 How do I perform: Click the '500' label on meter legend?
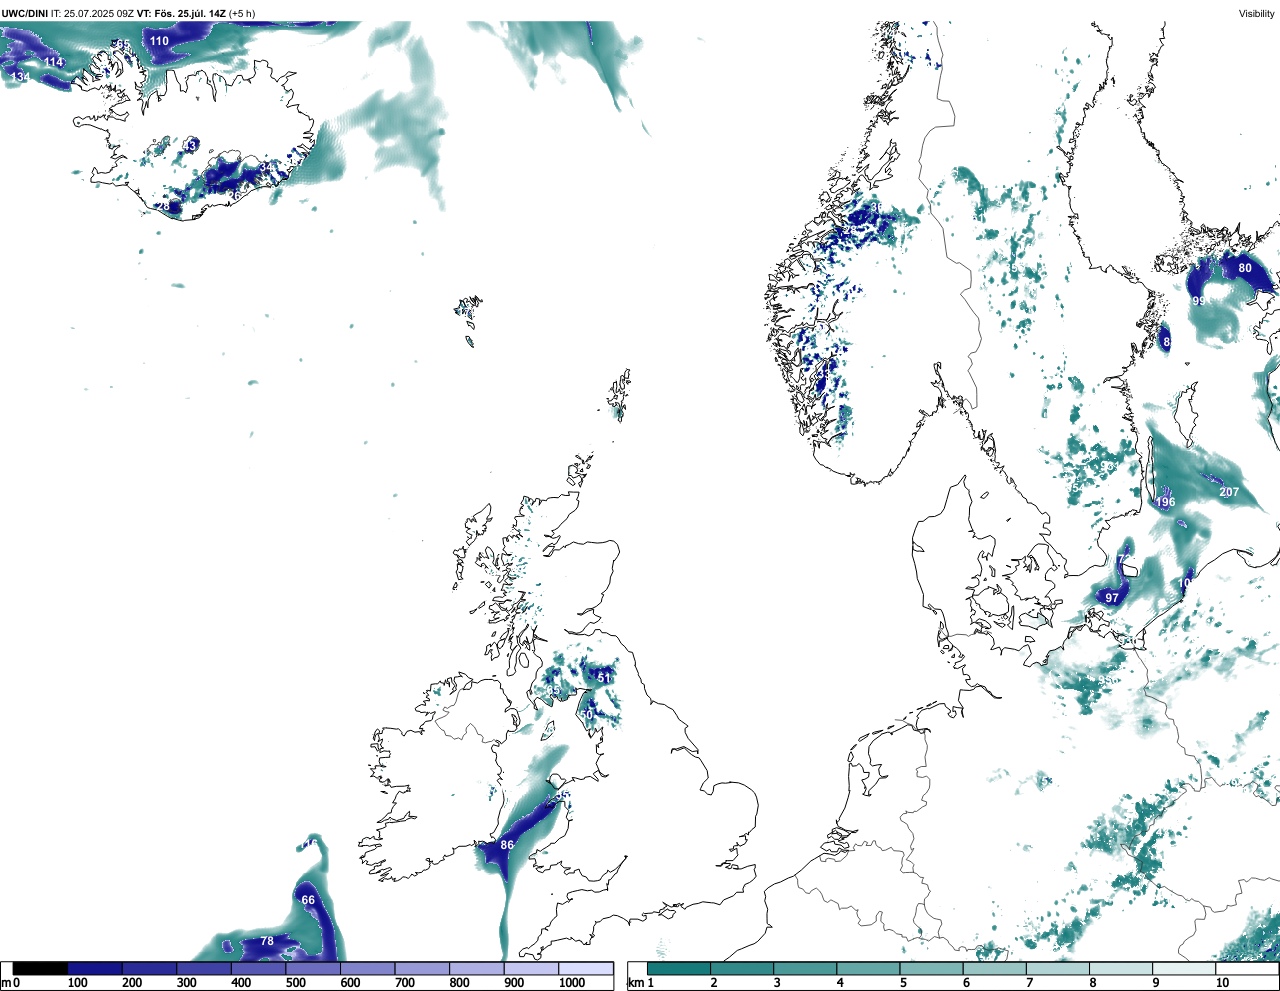click(x=295, y=983)
